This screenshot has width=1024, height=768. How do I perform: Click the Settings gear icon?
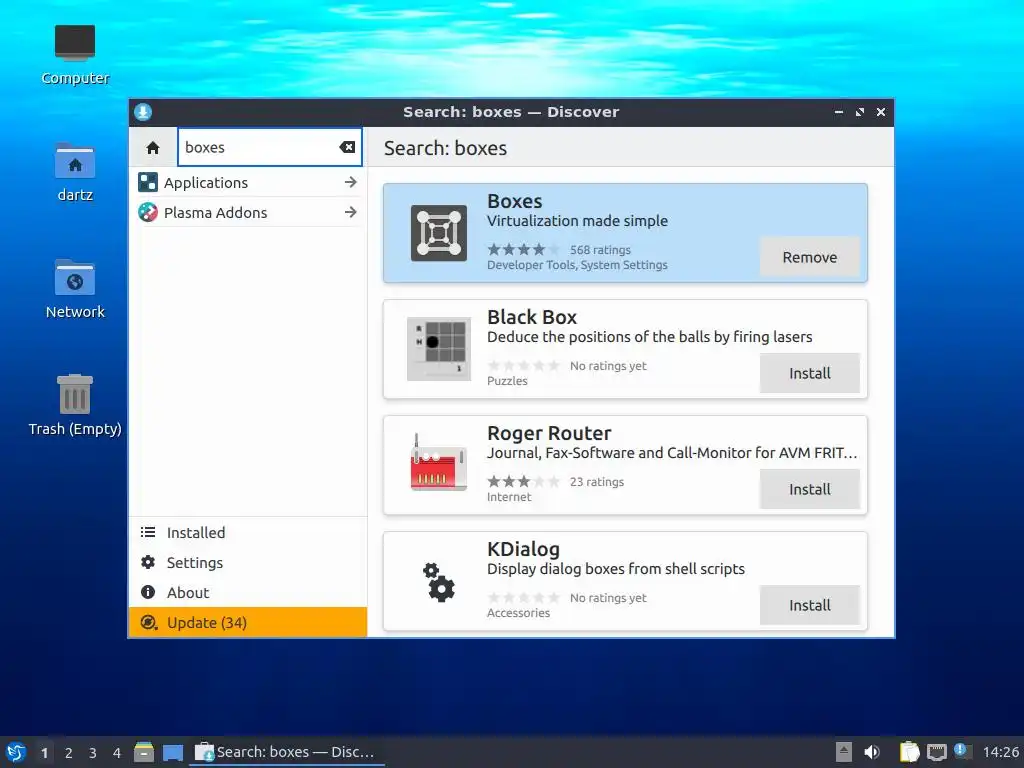coord(148,562)
